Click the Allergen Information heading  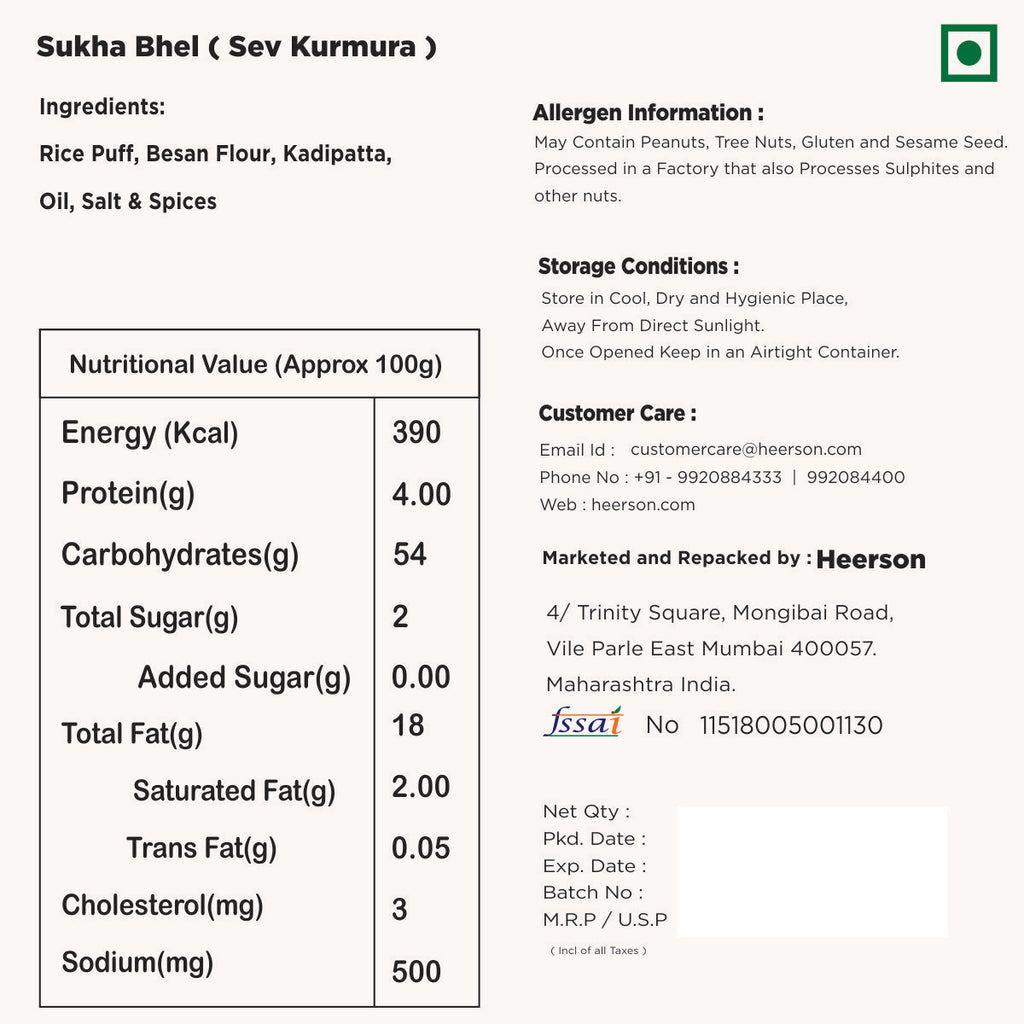point(648,113)
